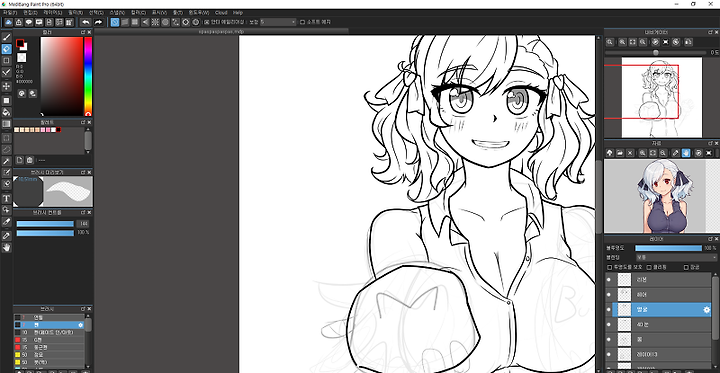Open gear settings of selected brush row
Image resolution: width=720 pixels, height=373 pixels.
81,325
